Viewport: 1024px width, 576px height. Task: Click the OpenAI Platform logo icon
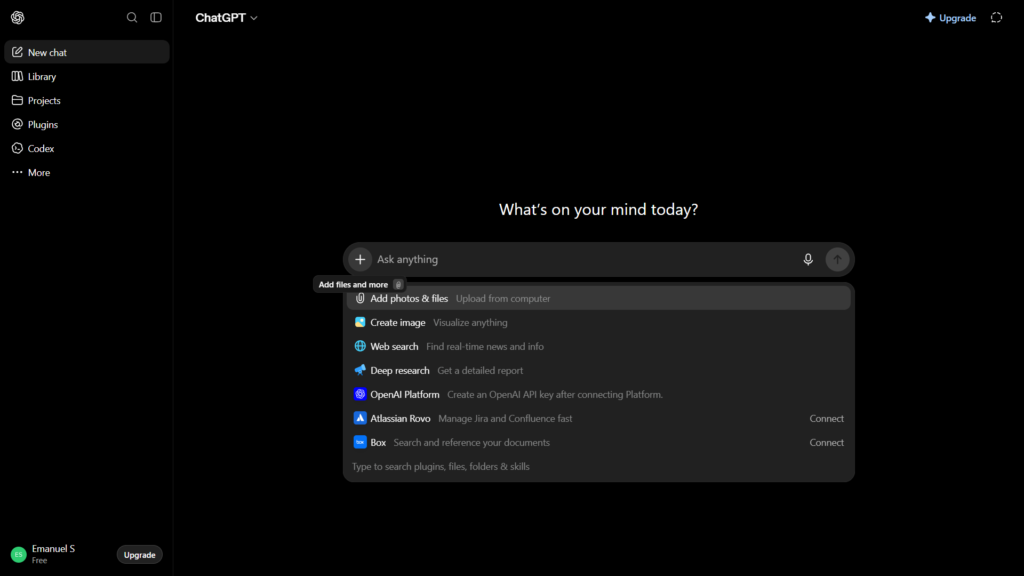360,394
